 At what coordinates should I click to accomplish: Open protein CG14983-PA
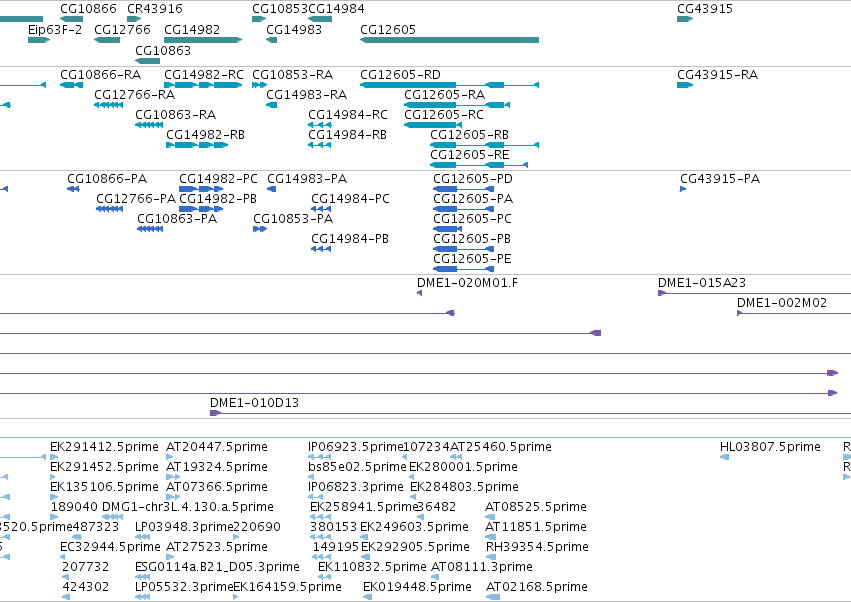[307, 179]
